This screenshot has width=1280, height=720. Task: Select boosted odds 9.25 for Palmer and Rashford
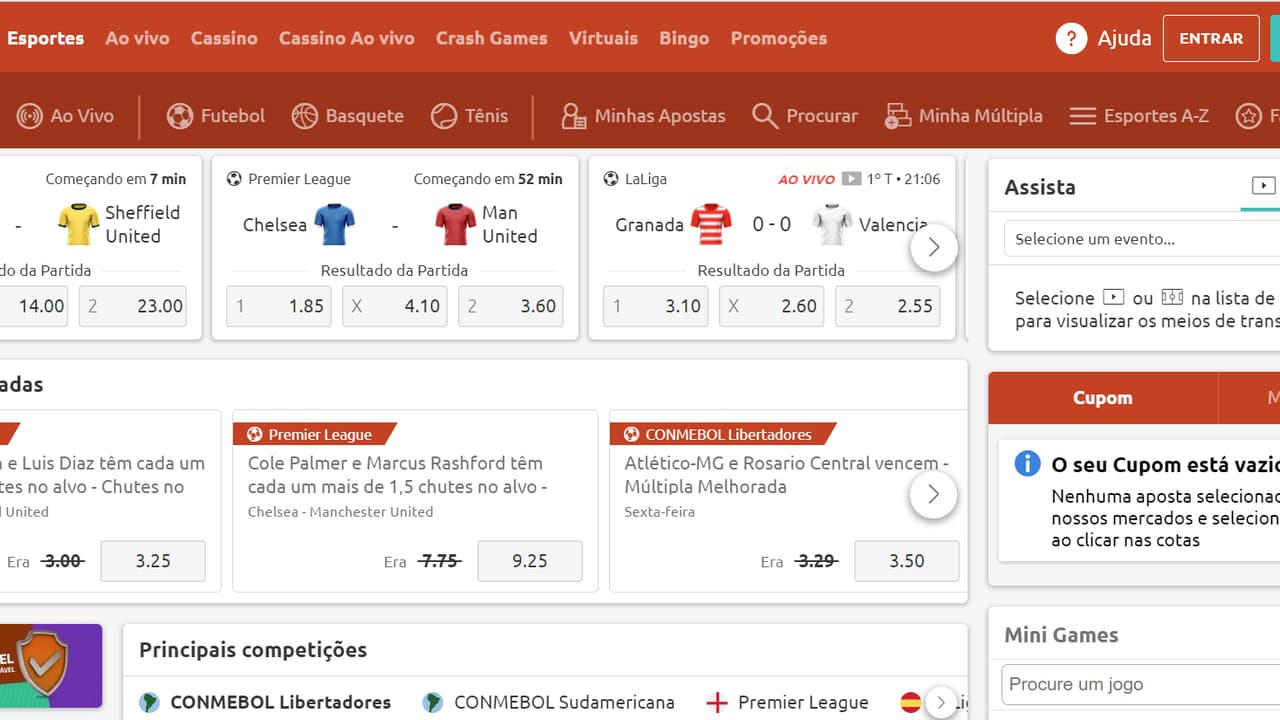(530, 561)
